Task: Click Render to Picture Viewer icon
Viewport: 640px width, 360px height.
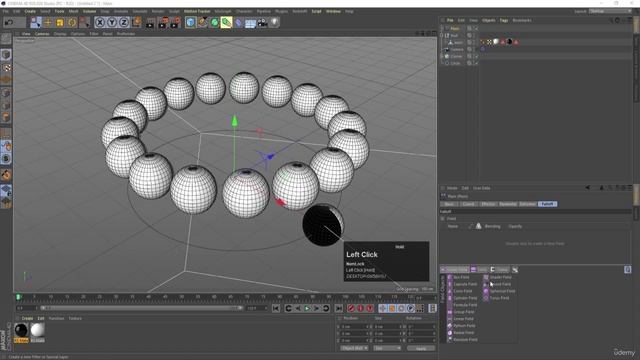Action: (162, 22)
